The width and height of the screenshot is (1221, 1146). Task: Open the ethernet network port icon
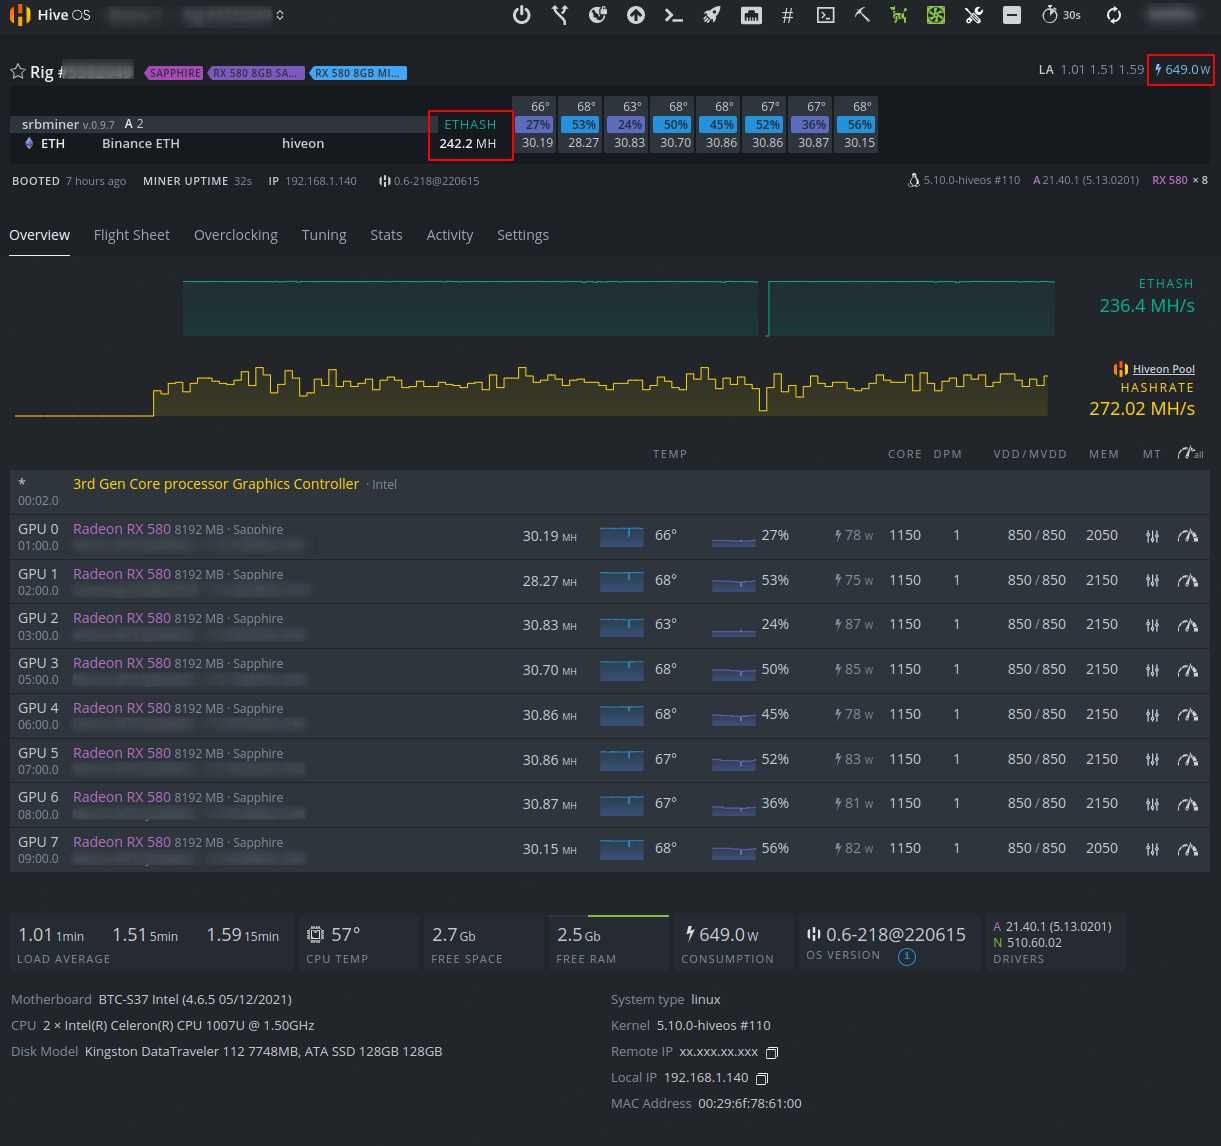pos(751,15)
